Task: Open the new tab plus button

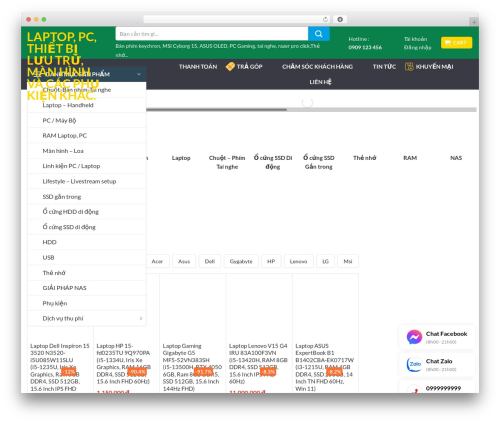Action: (474, 22)
